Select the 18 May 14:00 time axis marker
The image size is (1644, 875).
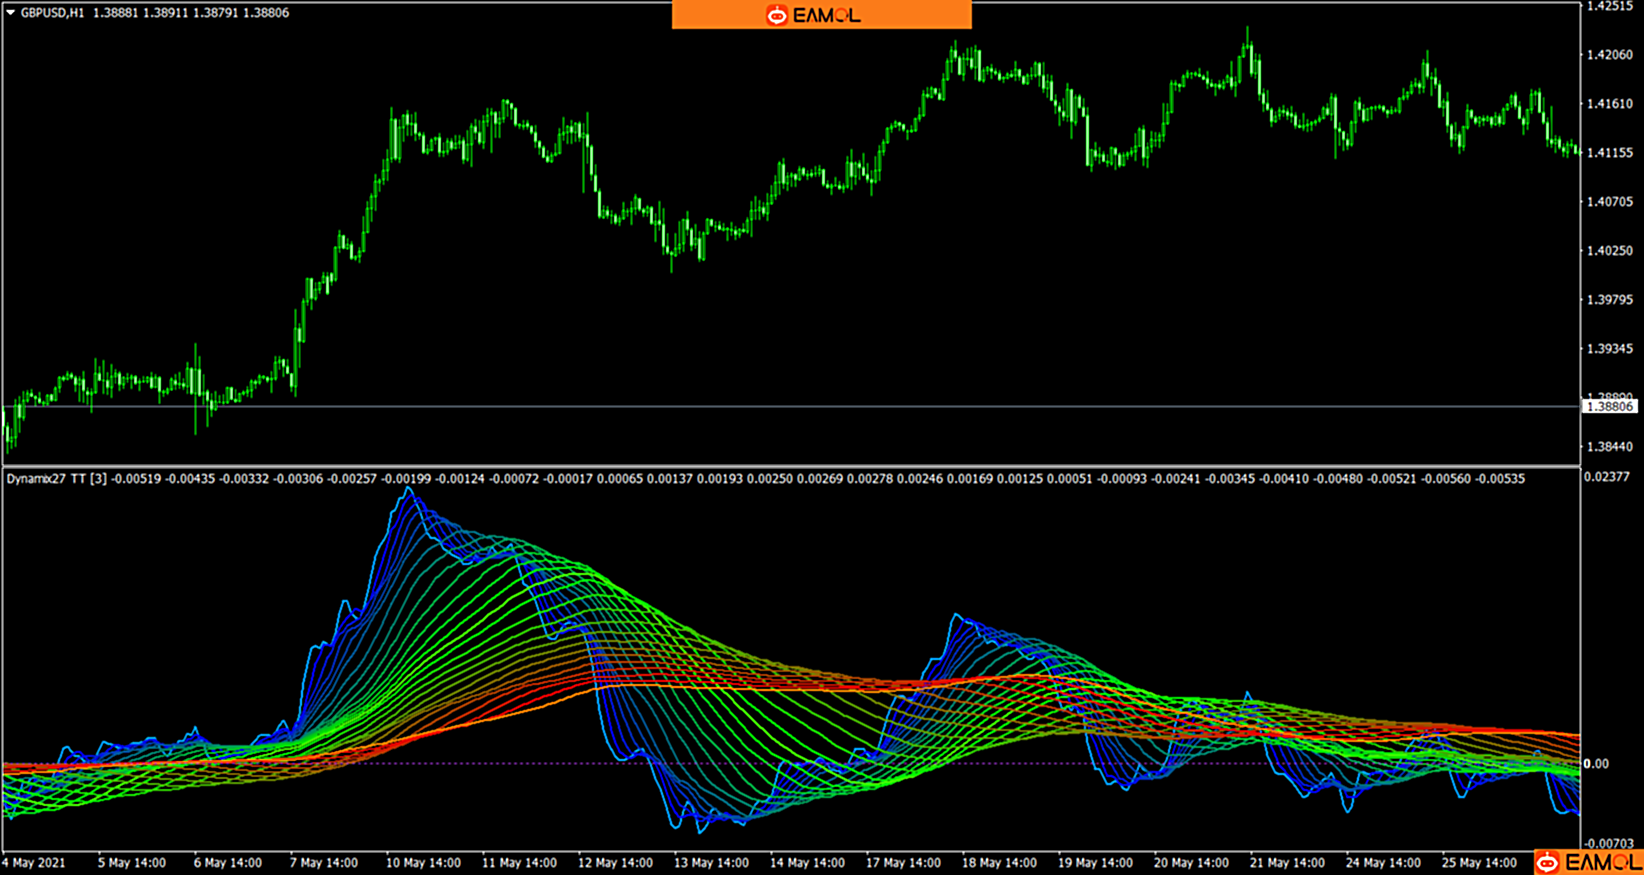click(999, 862)
